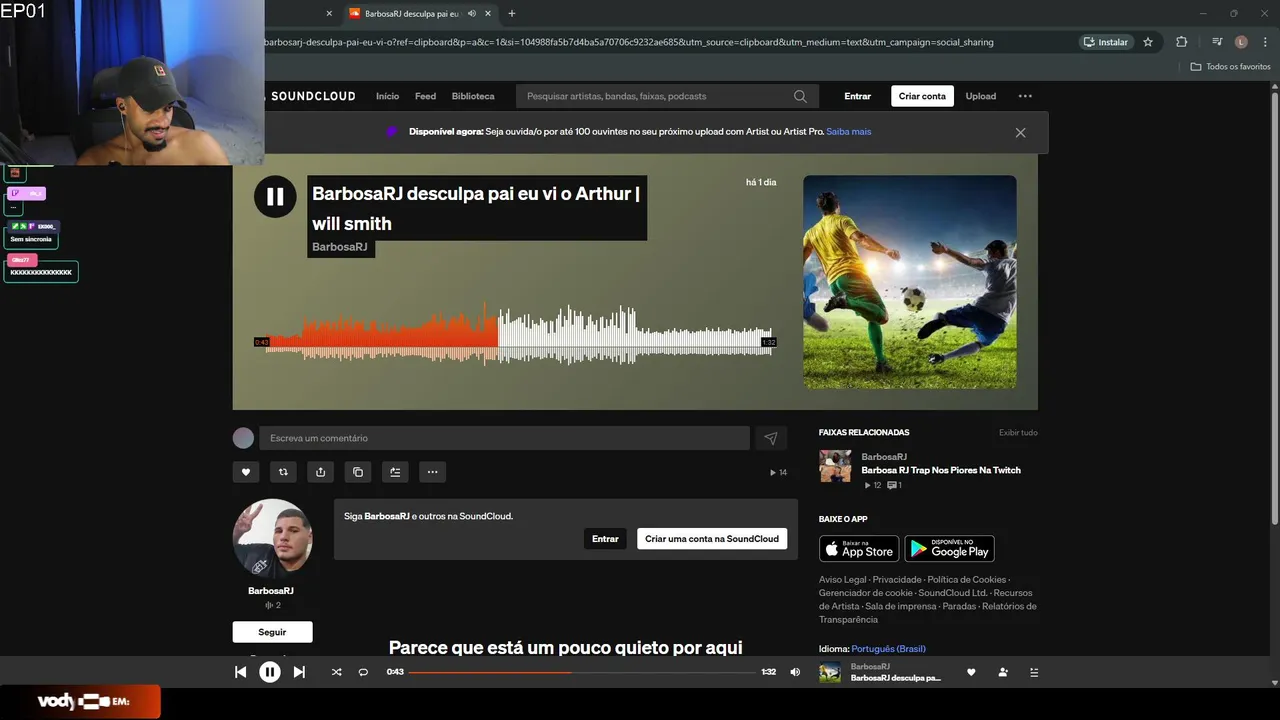
Task: Skip to next track in player bar
Action: point(299,672)
